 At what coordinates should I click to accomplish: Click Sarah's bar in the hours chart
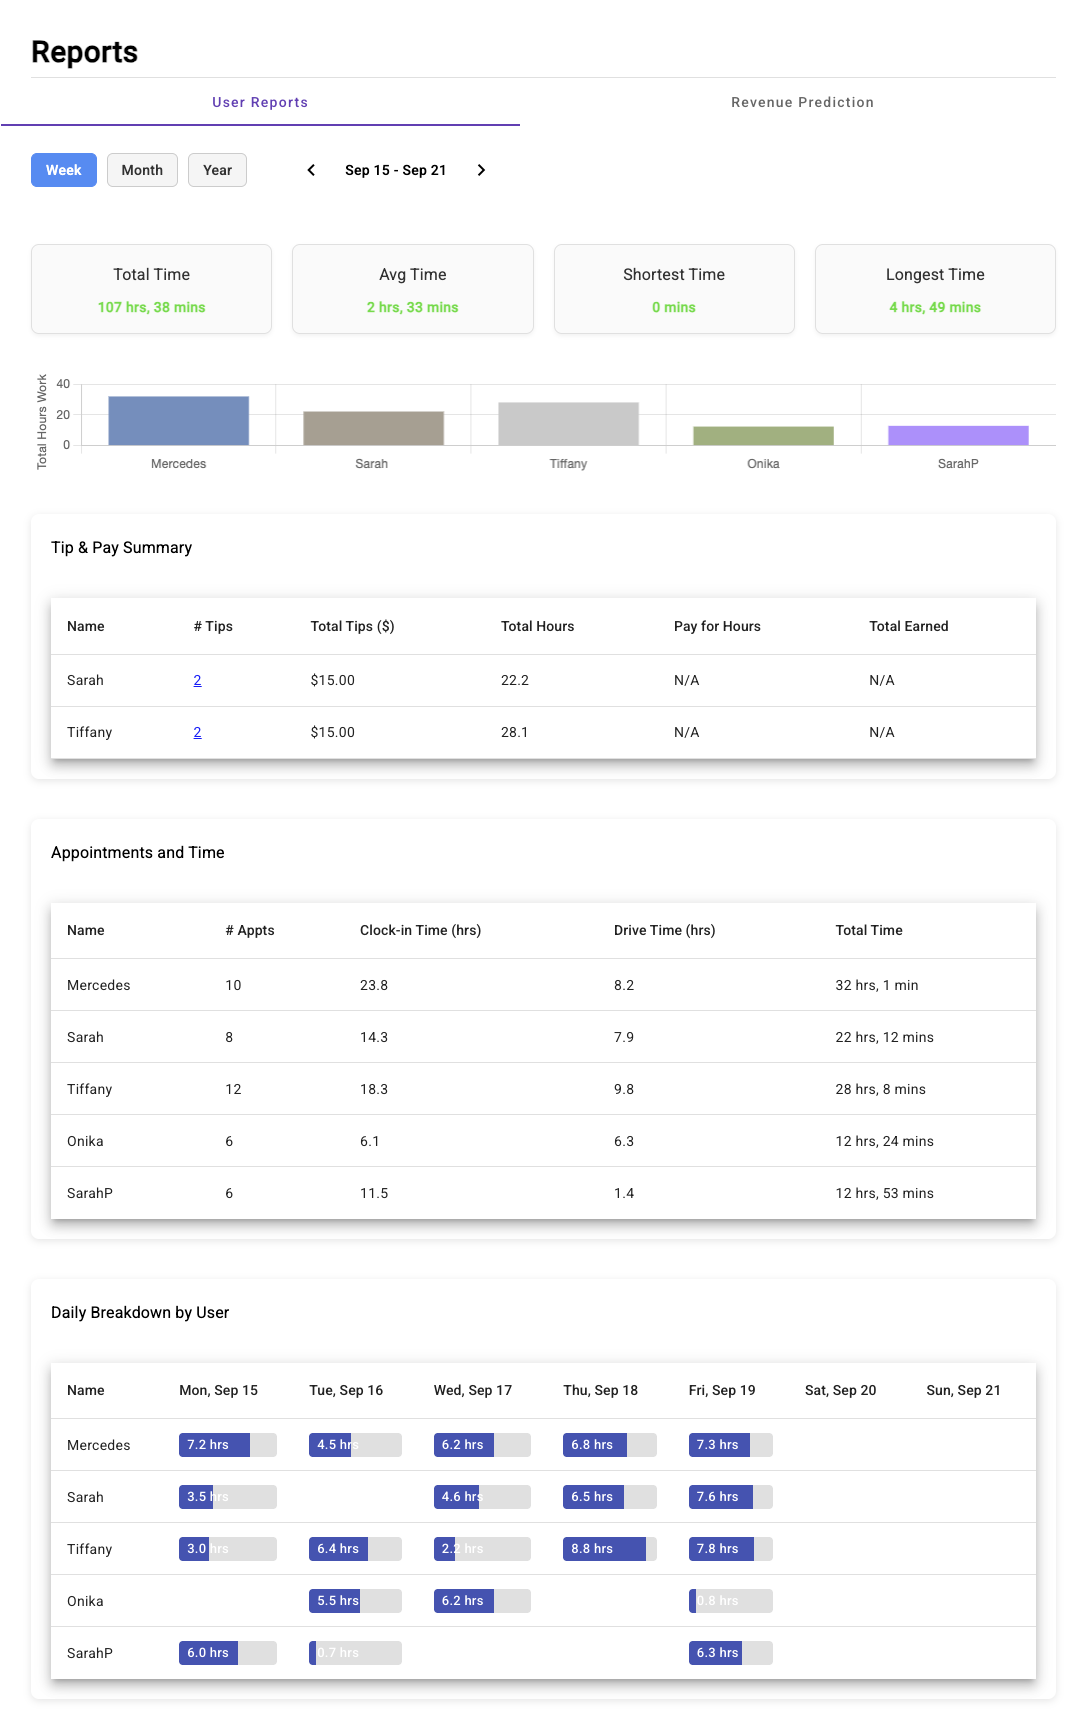[374, 428]
